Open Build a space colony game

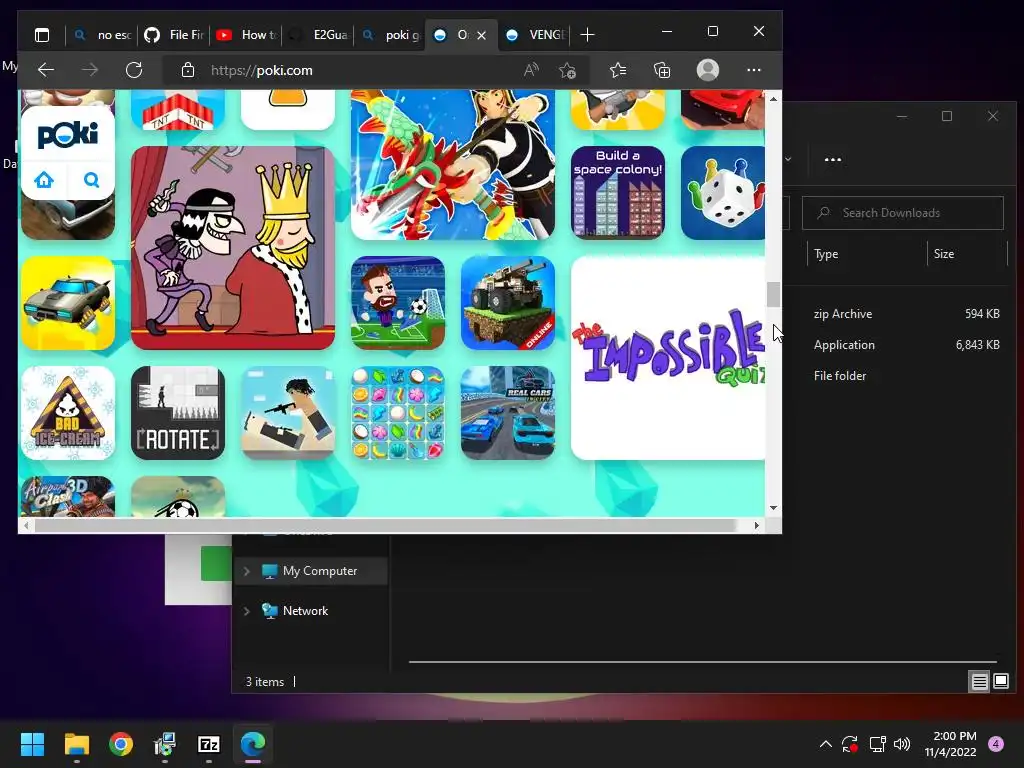617,193
